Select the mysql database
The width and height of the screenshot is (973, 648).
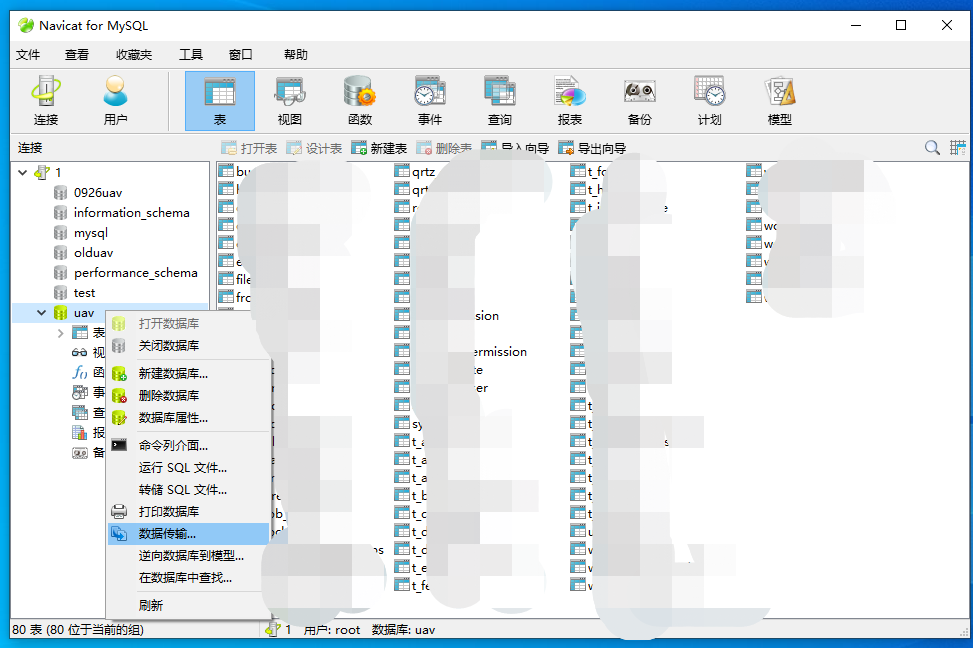pyautogui.click(x=91, y=233)
